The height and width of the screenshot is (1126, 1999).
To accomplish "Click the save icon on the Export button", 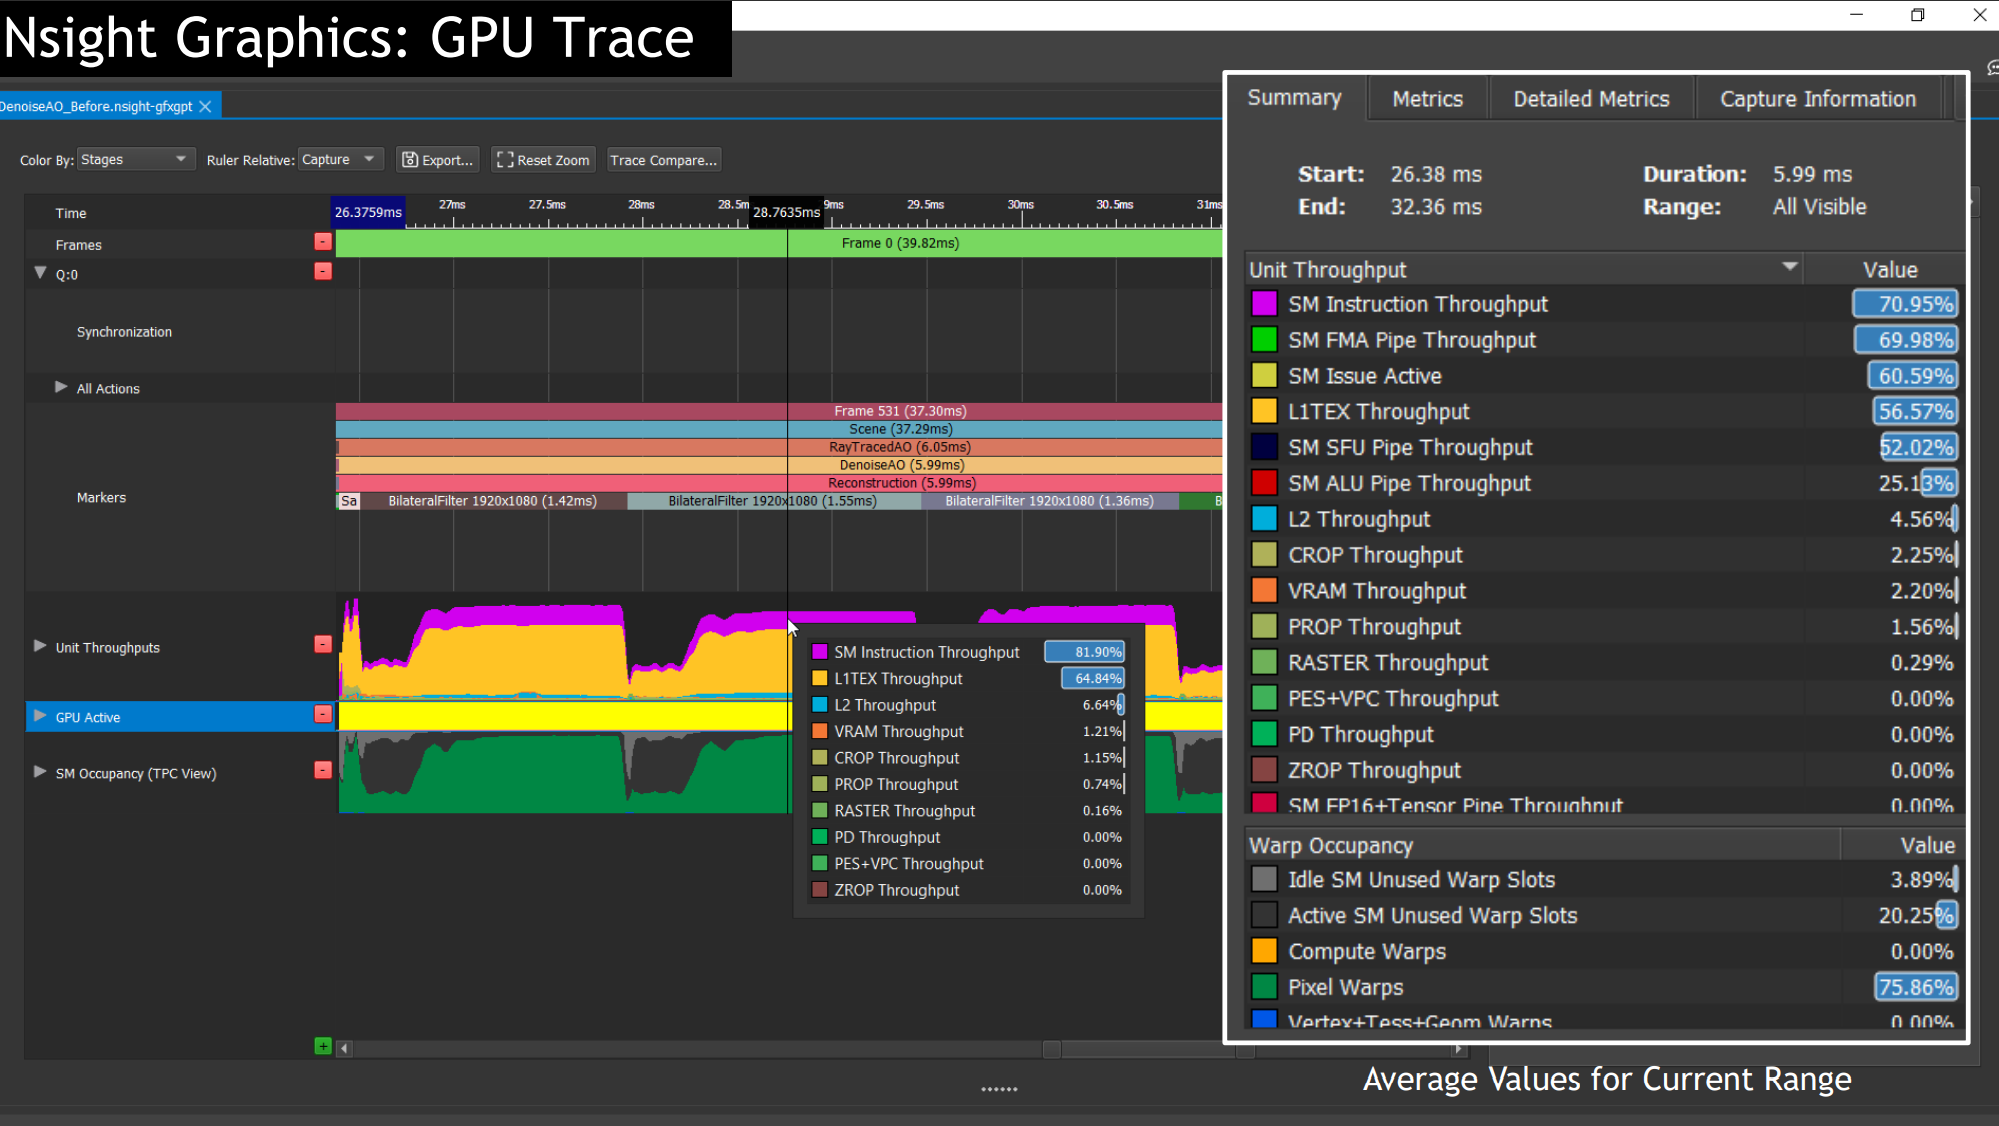I will click(411, 159).
